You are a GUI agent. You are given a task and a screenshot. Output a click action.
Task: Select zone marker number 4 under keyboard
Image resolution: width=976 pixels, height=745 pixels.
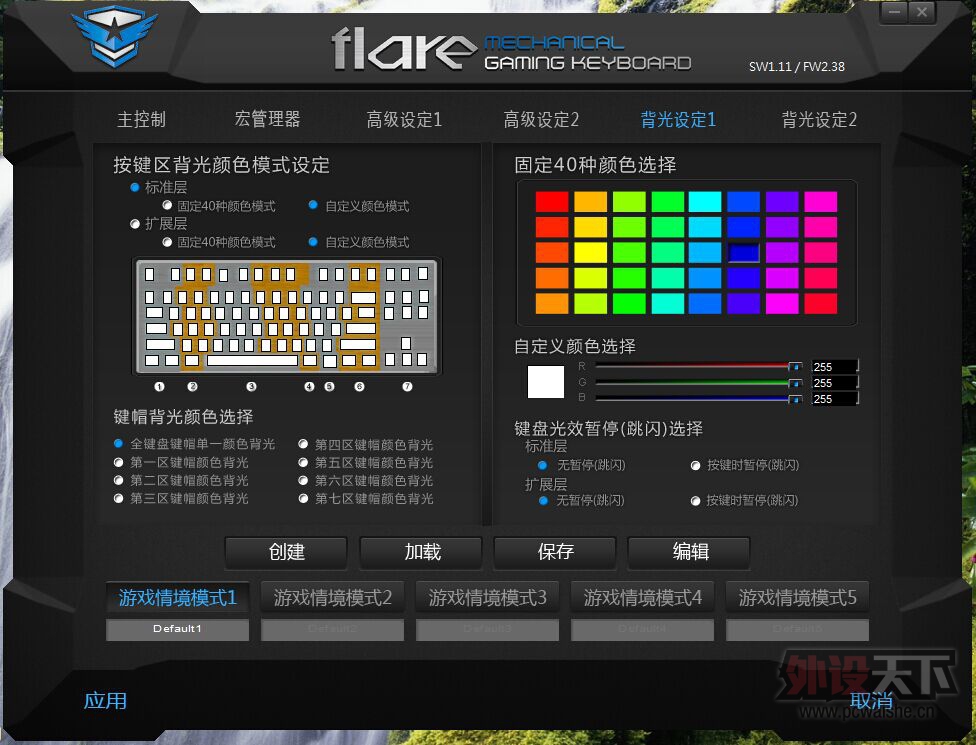pos(309,387)
